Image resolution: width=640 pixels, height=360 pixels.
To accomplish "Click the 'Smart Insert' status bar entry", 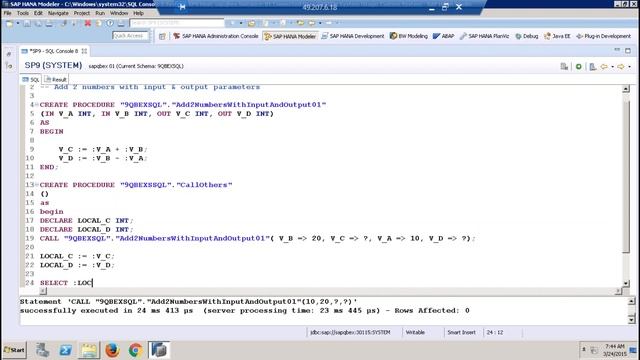I will [461, 332].
